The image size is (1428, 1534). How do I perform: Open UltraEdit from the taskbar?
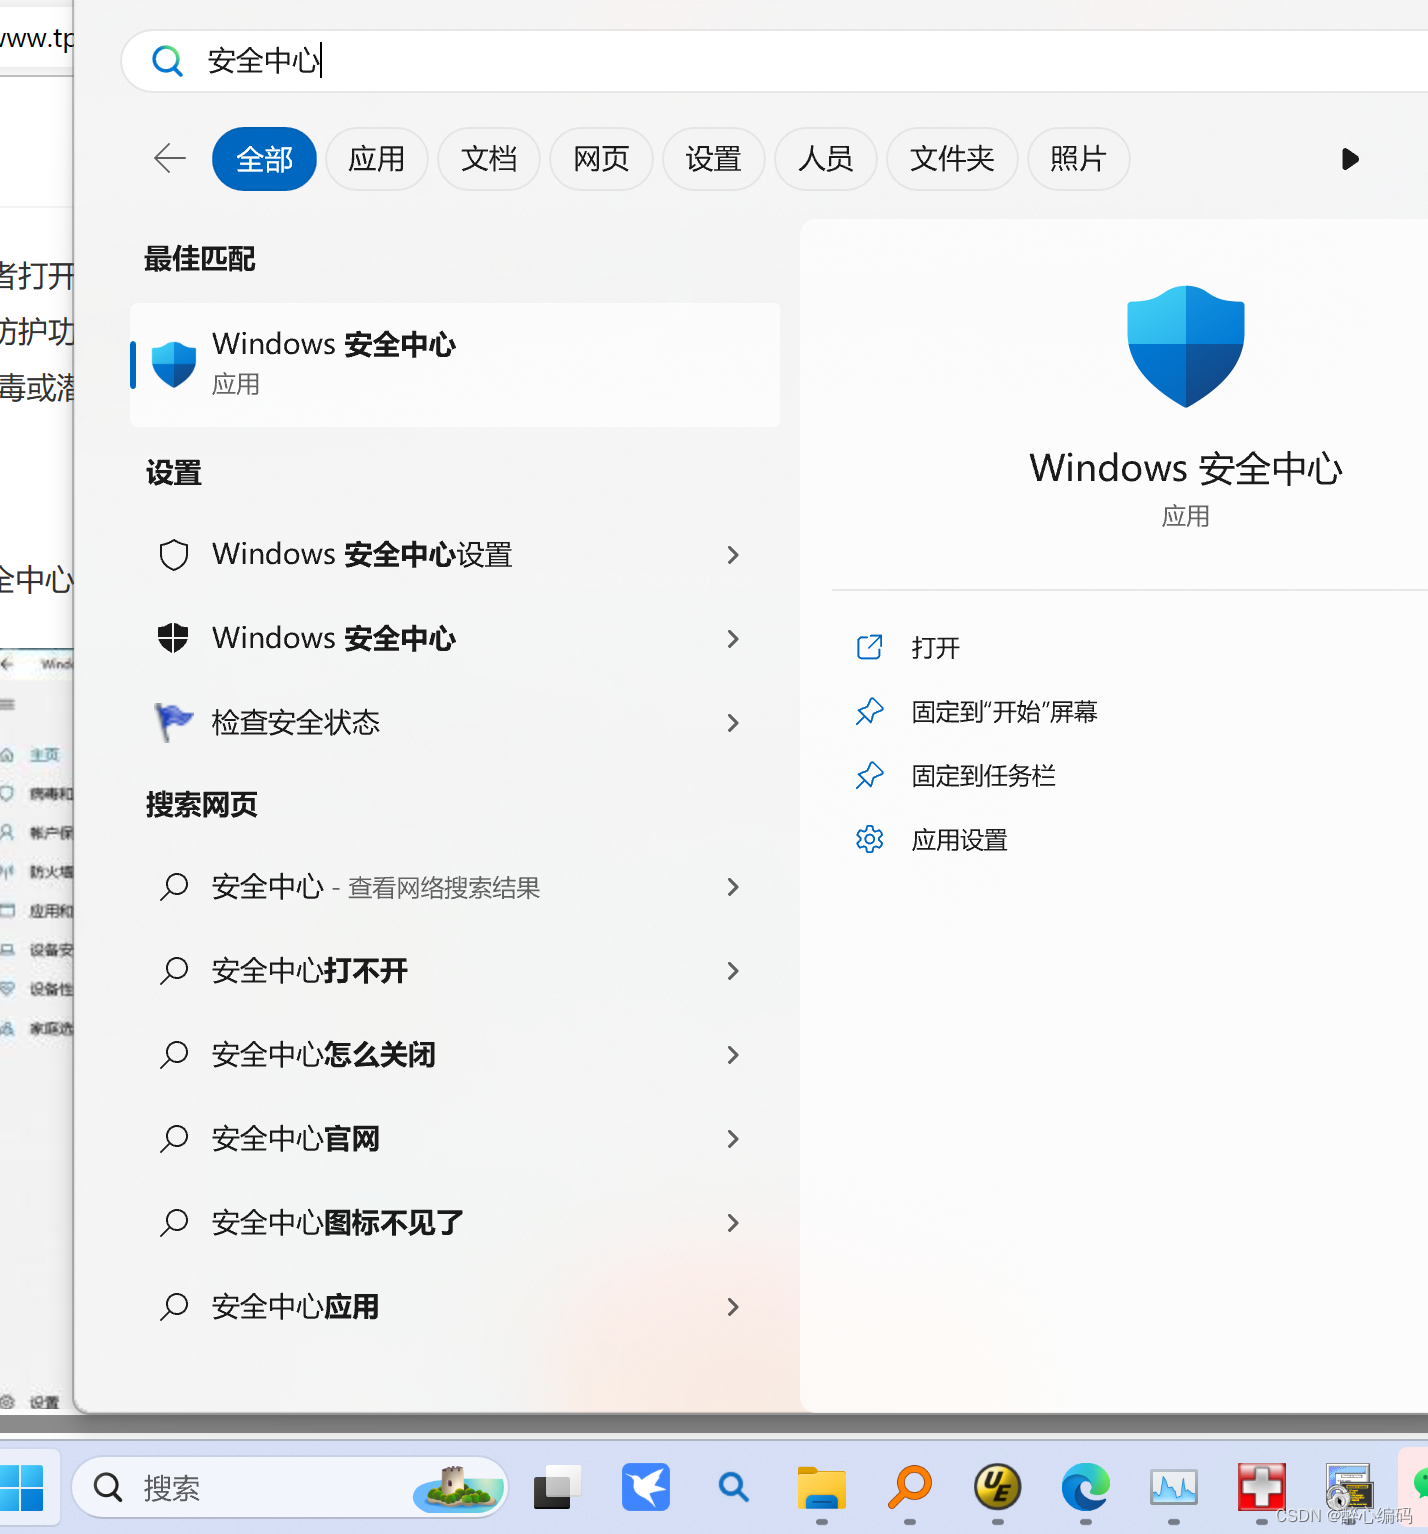(998, 1488)
